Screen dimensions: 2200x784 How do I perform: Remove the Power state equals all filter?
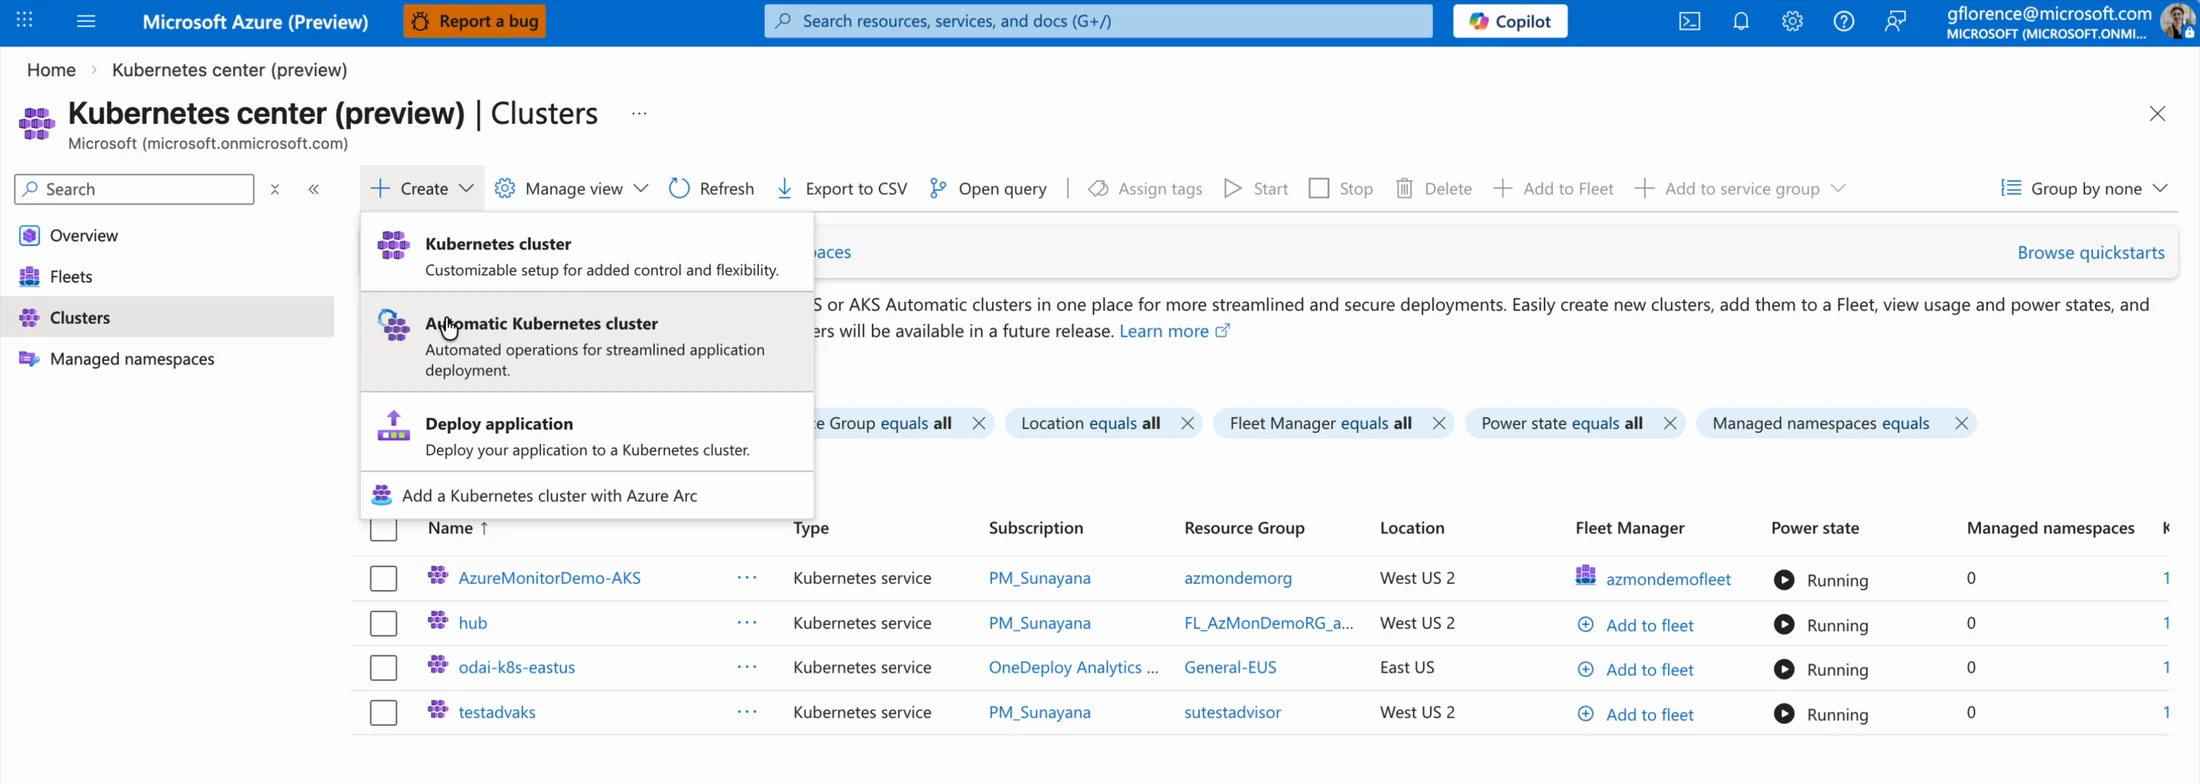click(1670, 423)
